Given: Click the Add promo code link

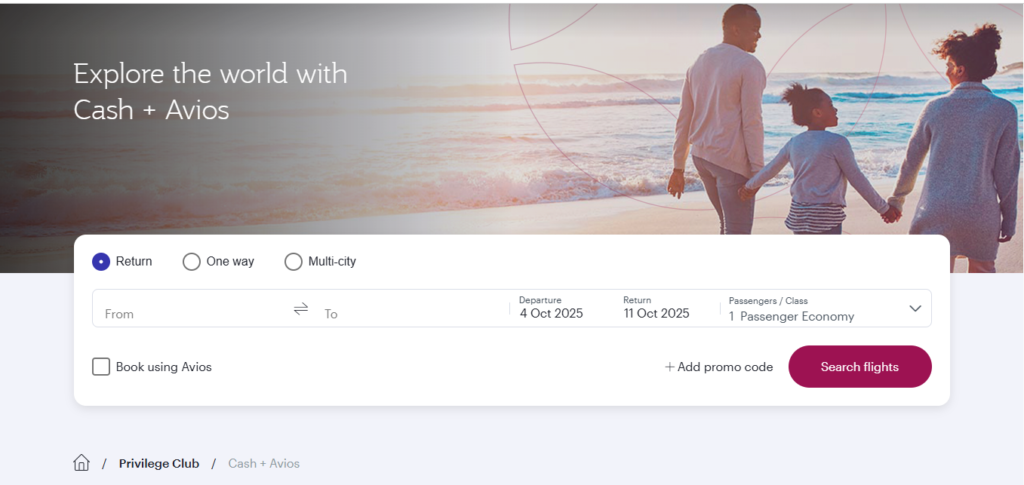Looking at the screenshot, I should (725, 367).
